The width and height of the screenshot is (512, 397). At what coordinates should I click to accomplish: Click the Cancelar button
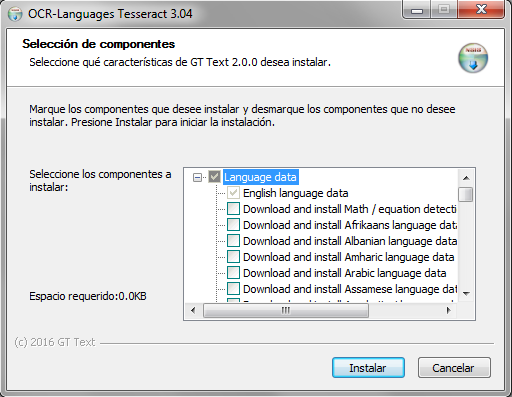454,368
